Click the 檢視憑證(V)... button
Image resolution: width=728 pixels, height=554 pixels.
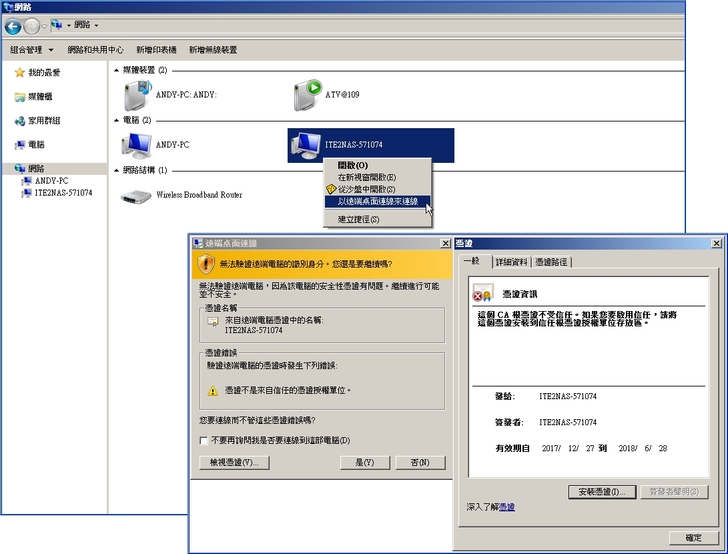tap(235, 463)
